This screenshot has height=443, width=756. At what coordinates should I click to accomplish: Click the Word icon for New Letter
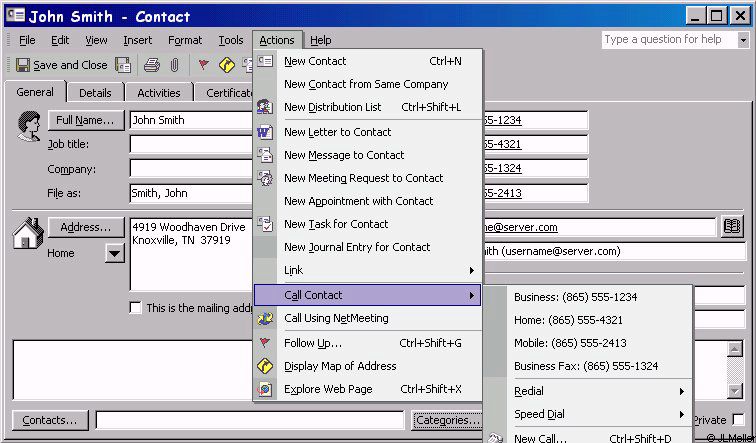[265, 132]
